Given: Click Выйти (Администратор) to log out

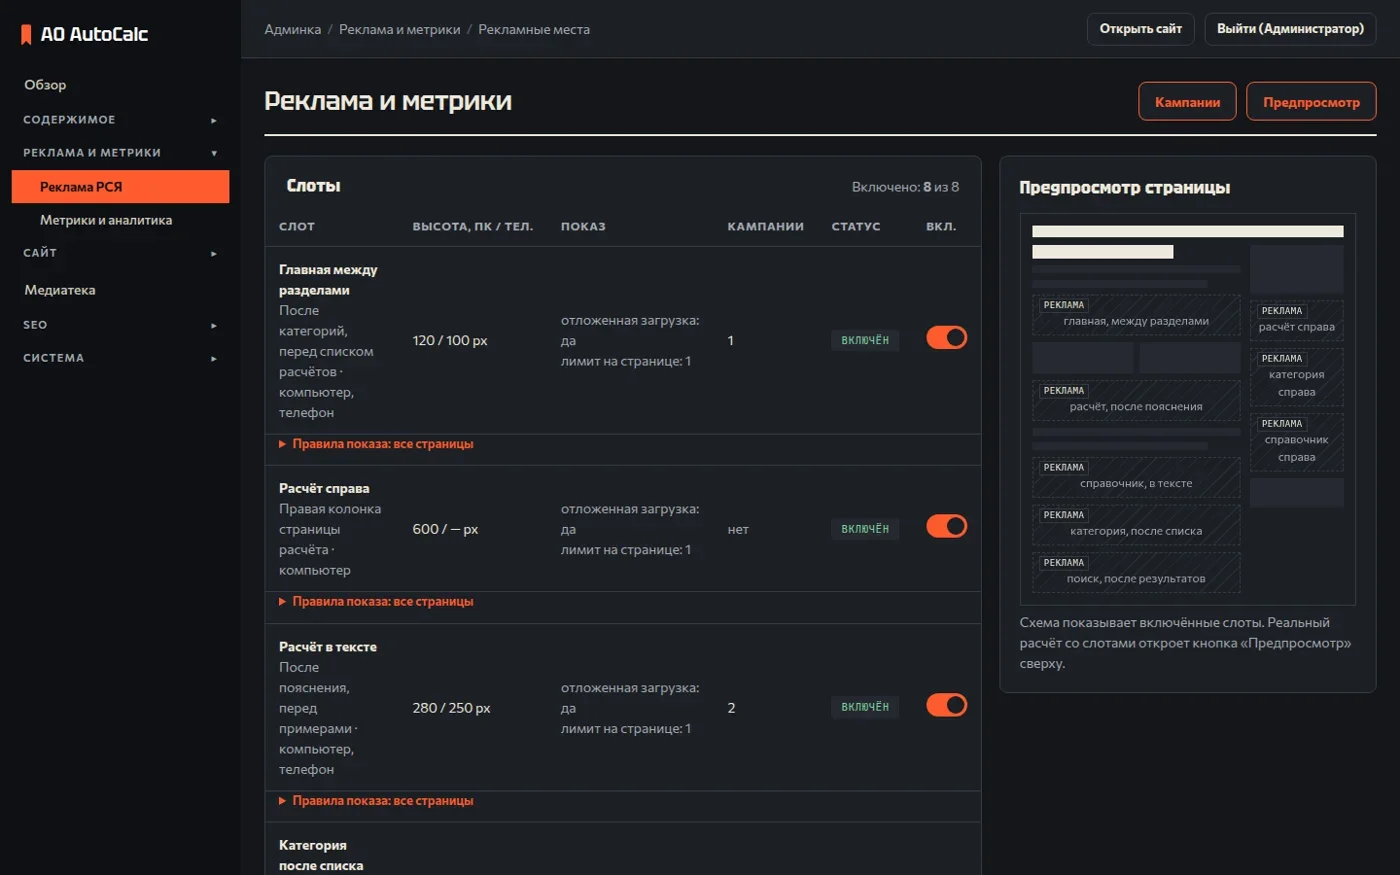Looking at the screenshot, I should [1290, 29].
